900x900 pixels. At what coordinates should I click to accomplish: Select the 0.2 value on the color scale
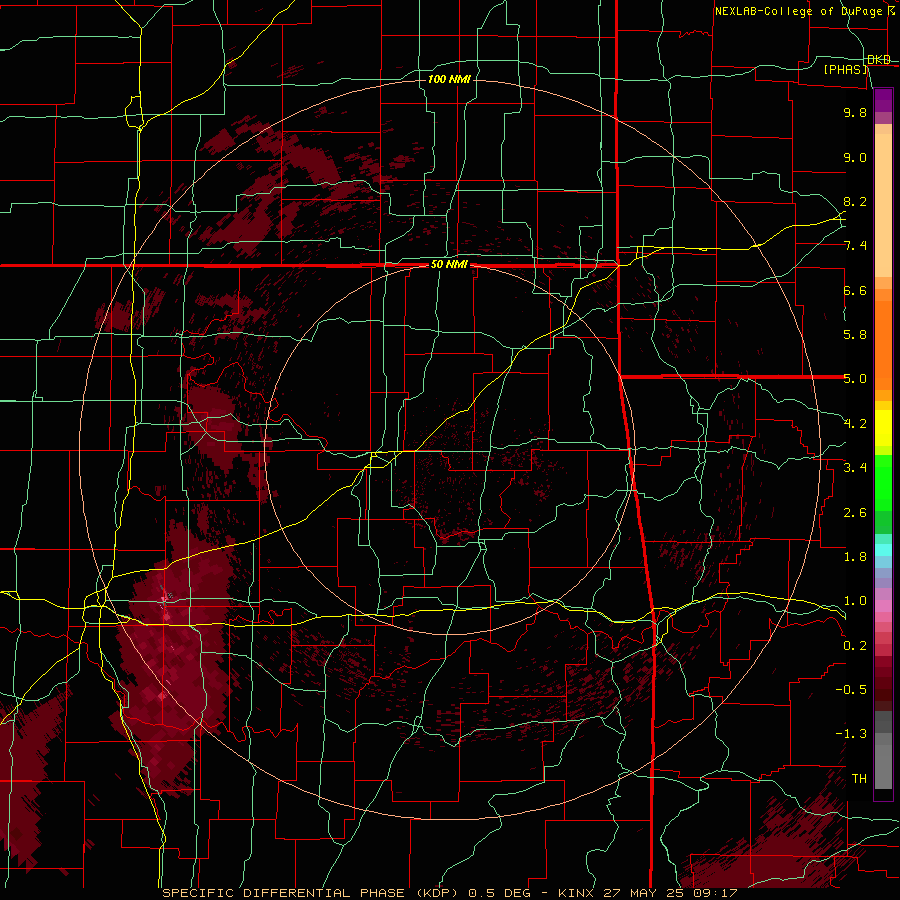855,646
